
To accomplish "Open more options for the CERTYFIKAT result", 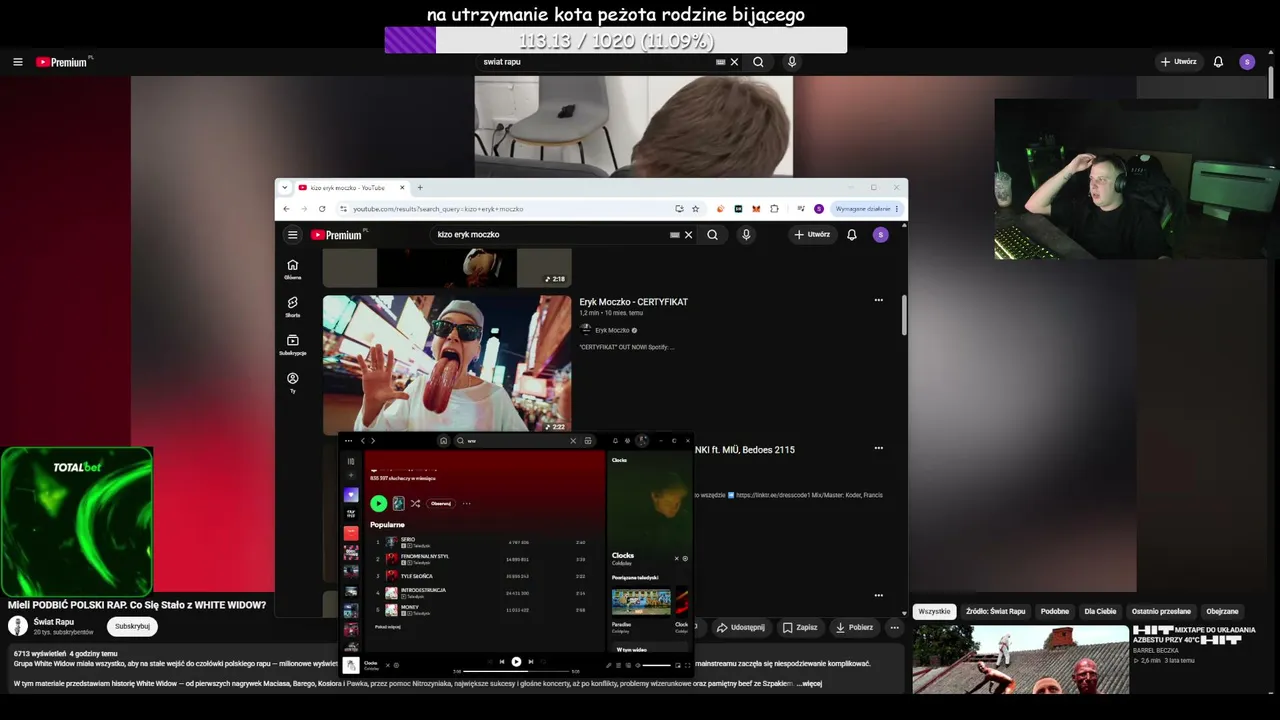I will 878,300.
